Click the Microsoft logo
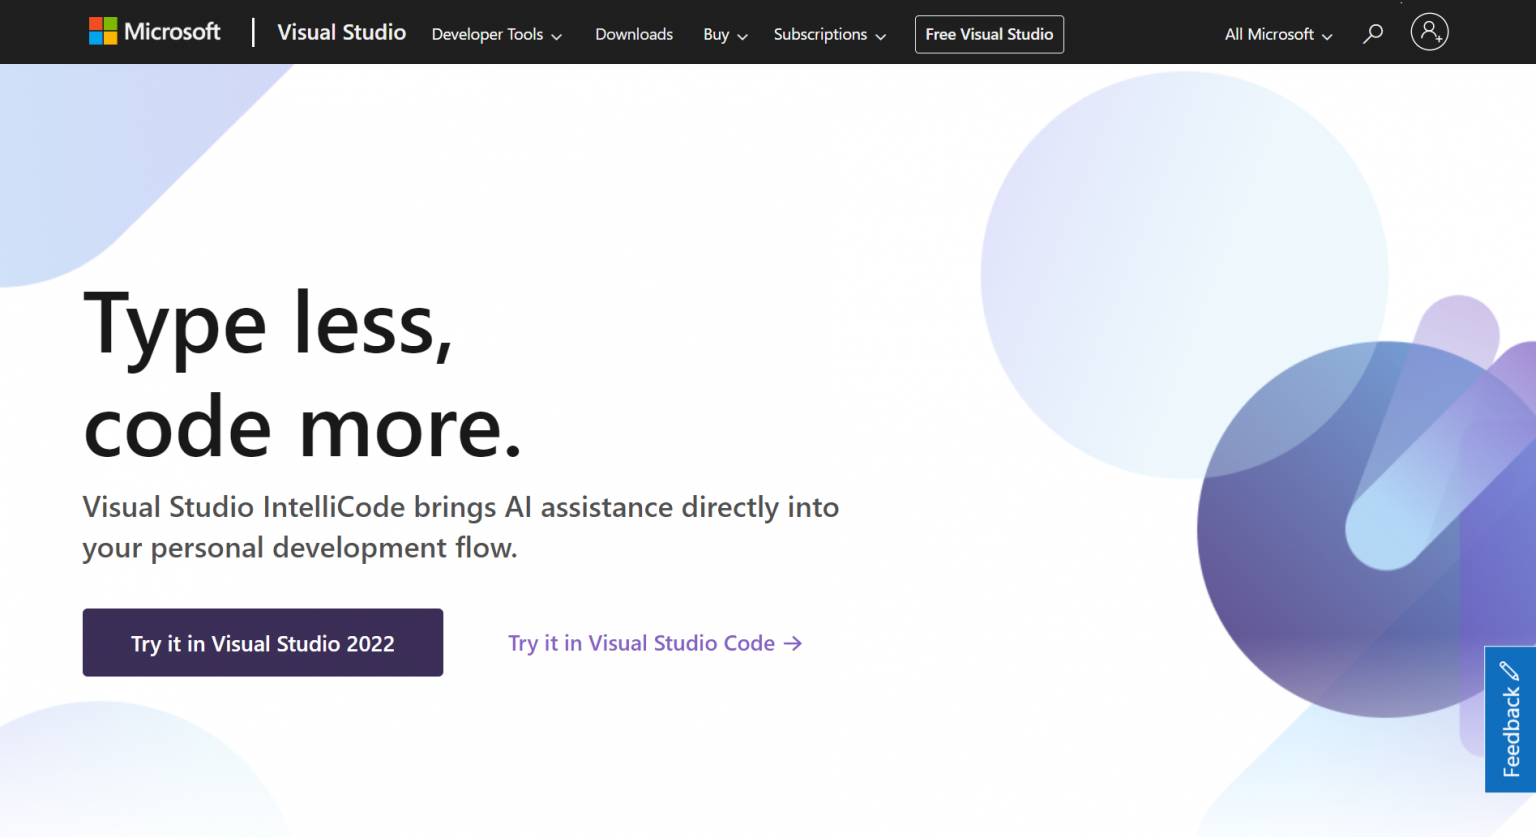 point(154,31)
